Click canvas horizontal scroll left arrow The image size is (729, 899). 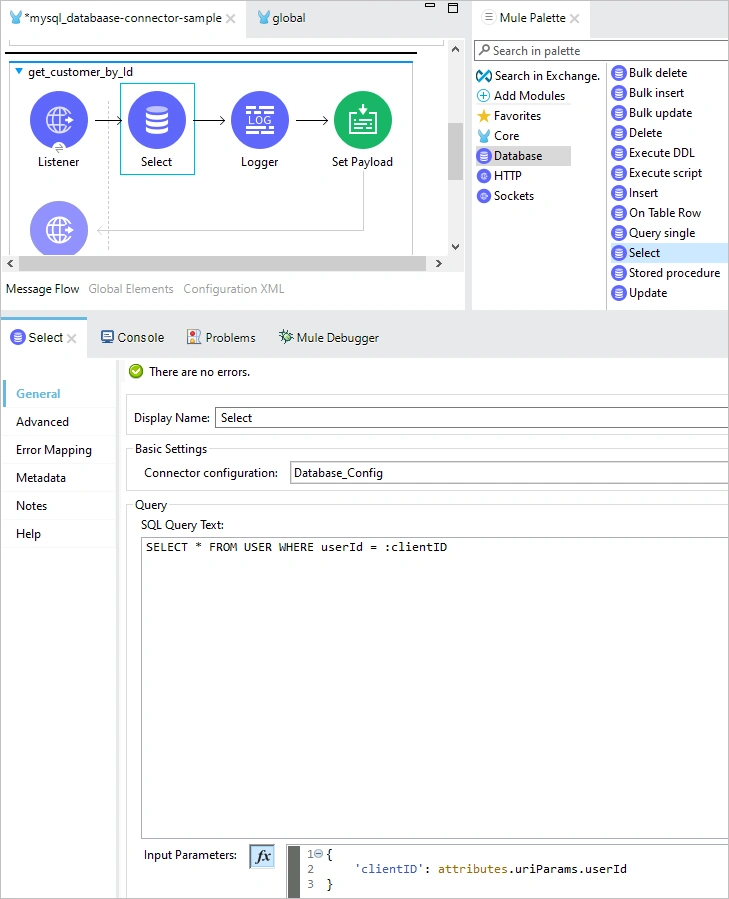(x=10, y=264)
